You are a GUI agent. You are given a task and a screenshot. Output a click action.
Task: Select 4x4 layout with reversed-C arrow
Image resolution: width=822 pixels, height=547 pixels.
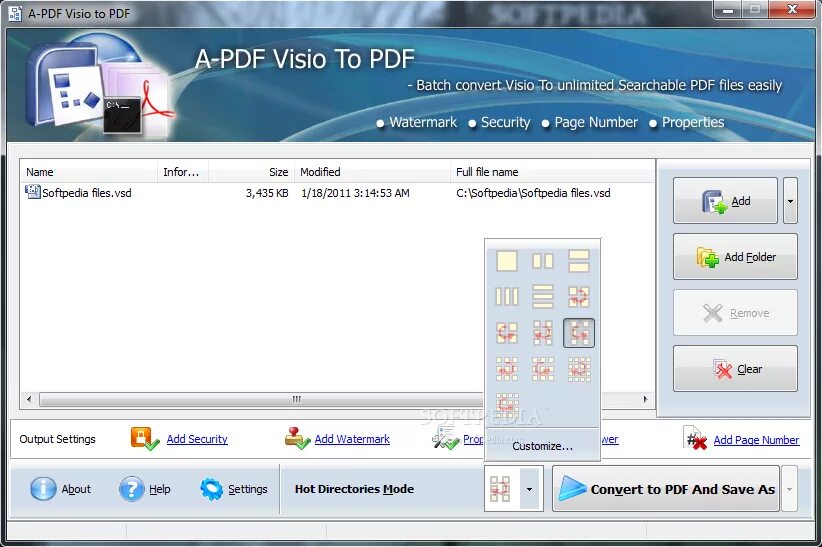click(579, 369)
